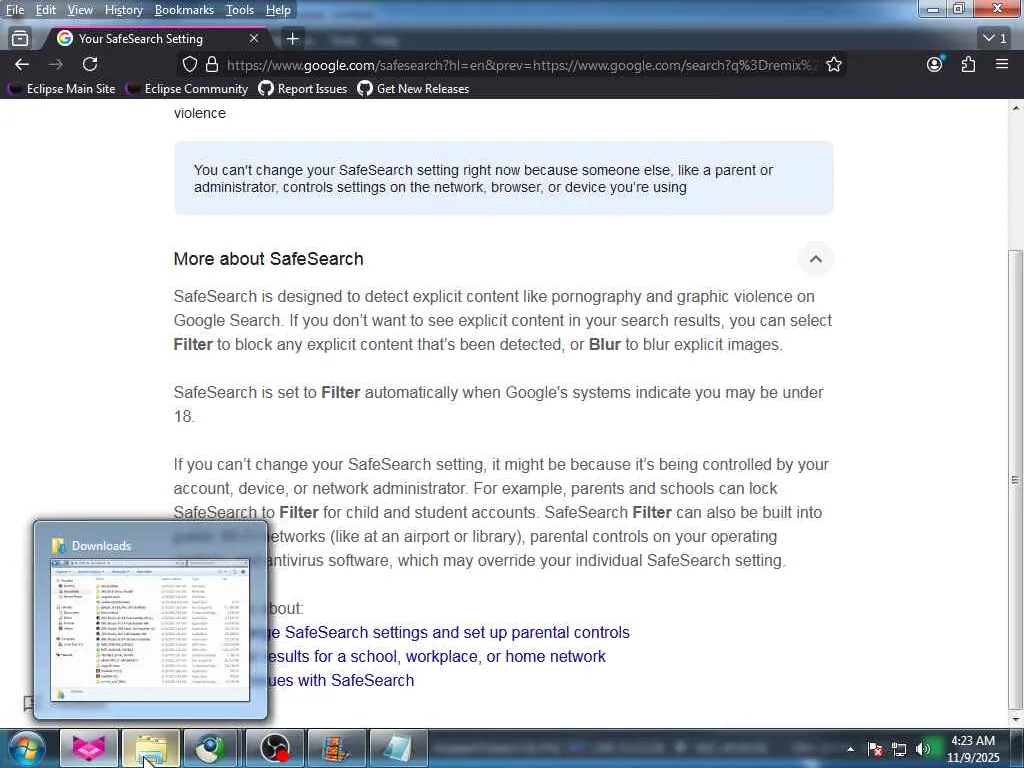
Task: Click the Downloads window preview thumbnail
Action: 150,630
